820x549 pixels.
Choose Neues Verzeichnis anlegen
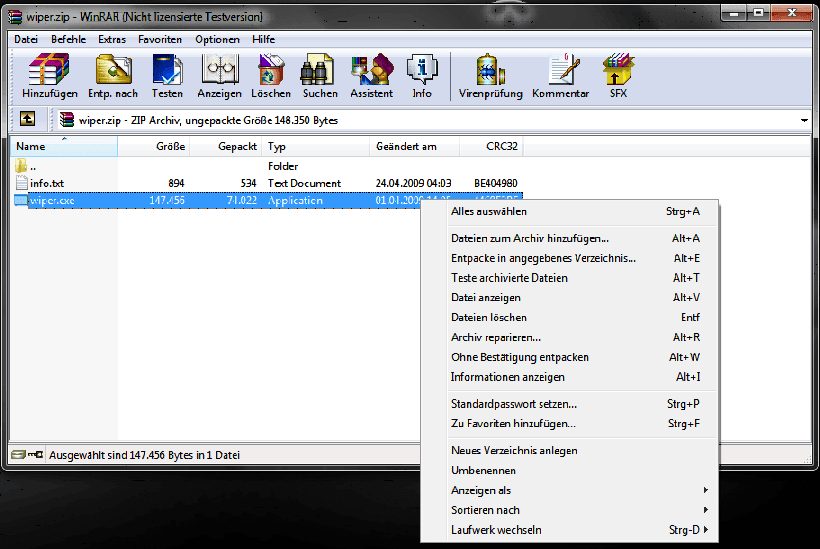570,451
